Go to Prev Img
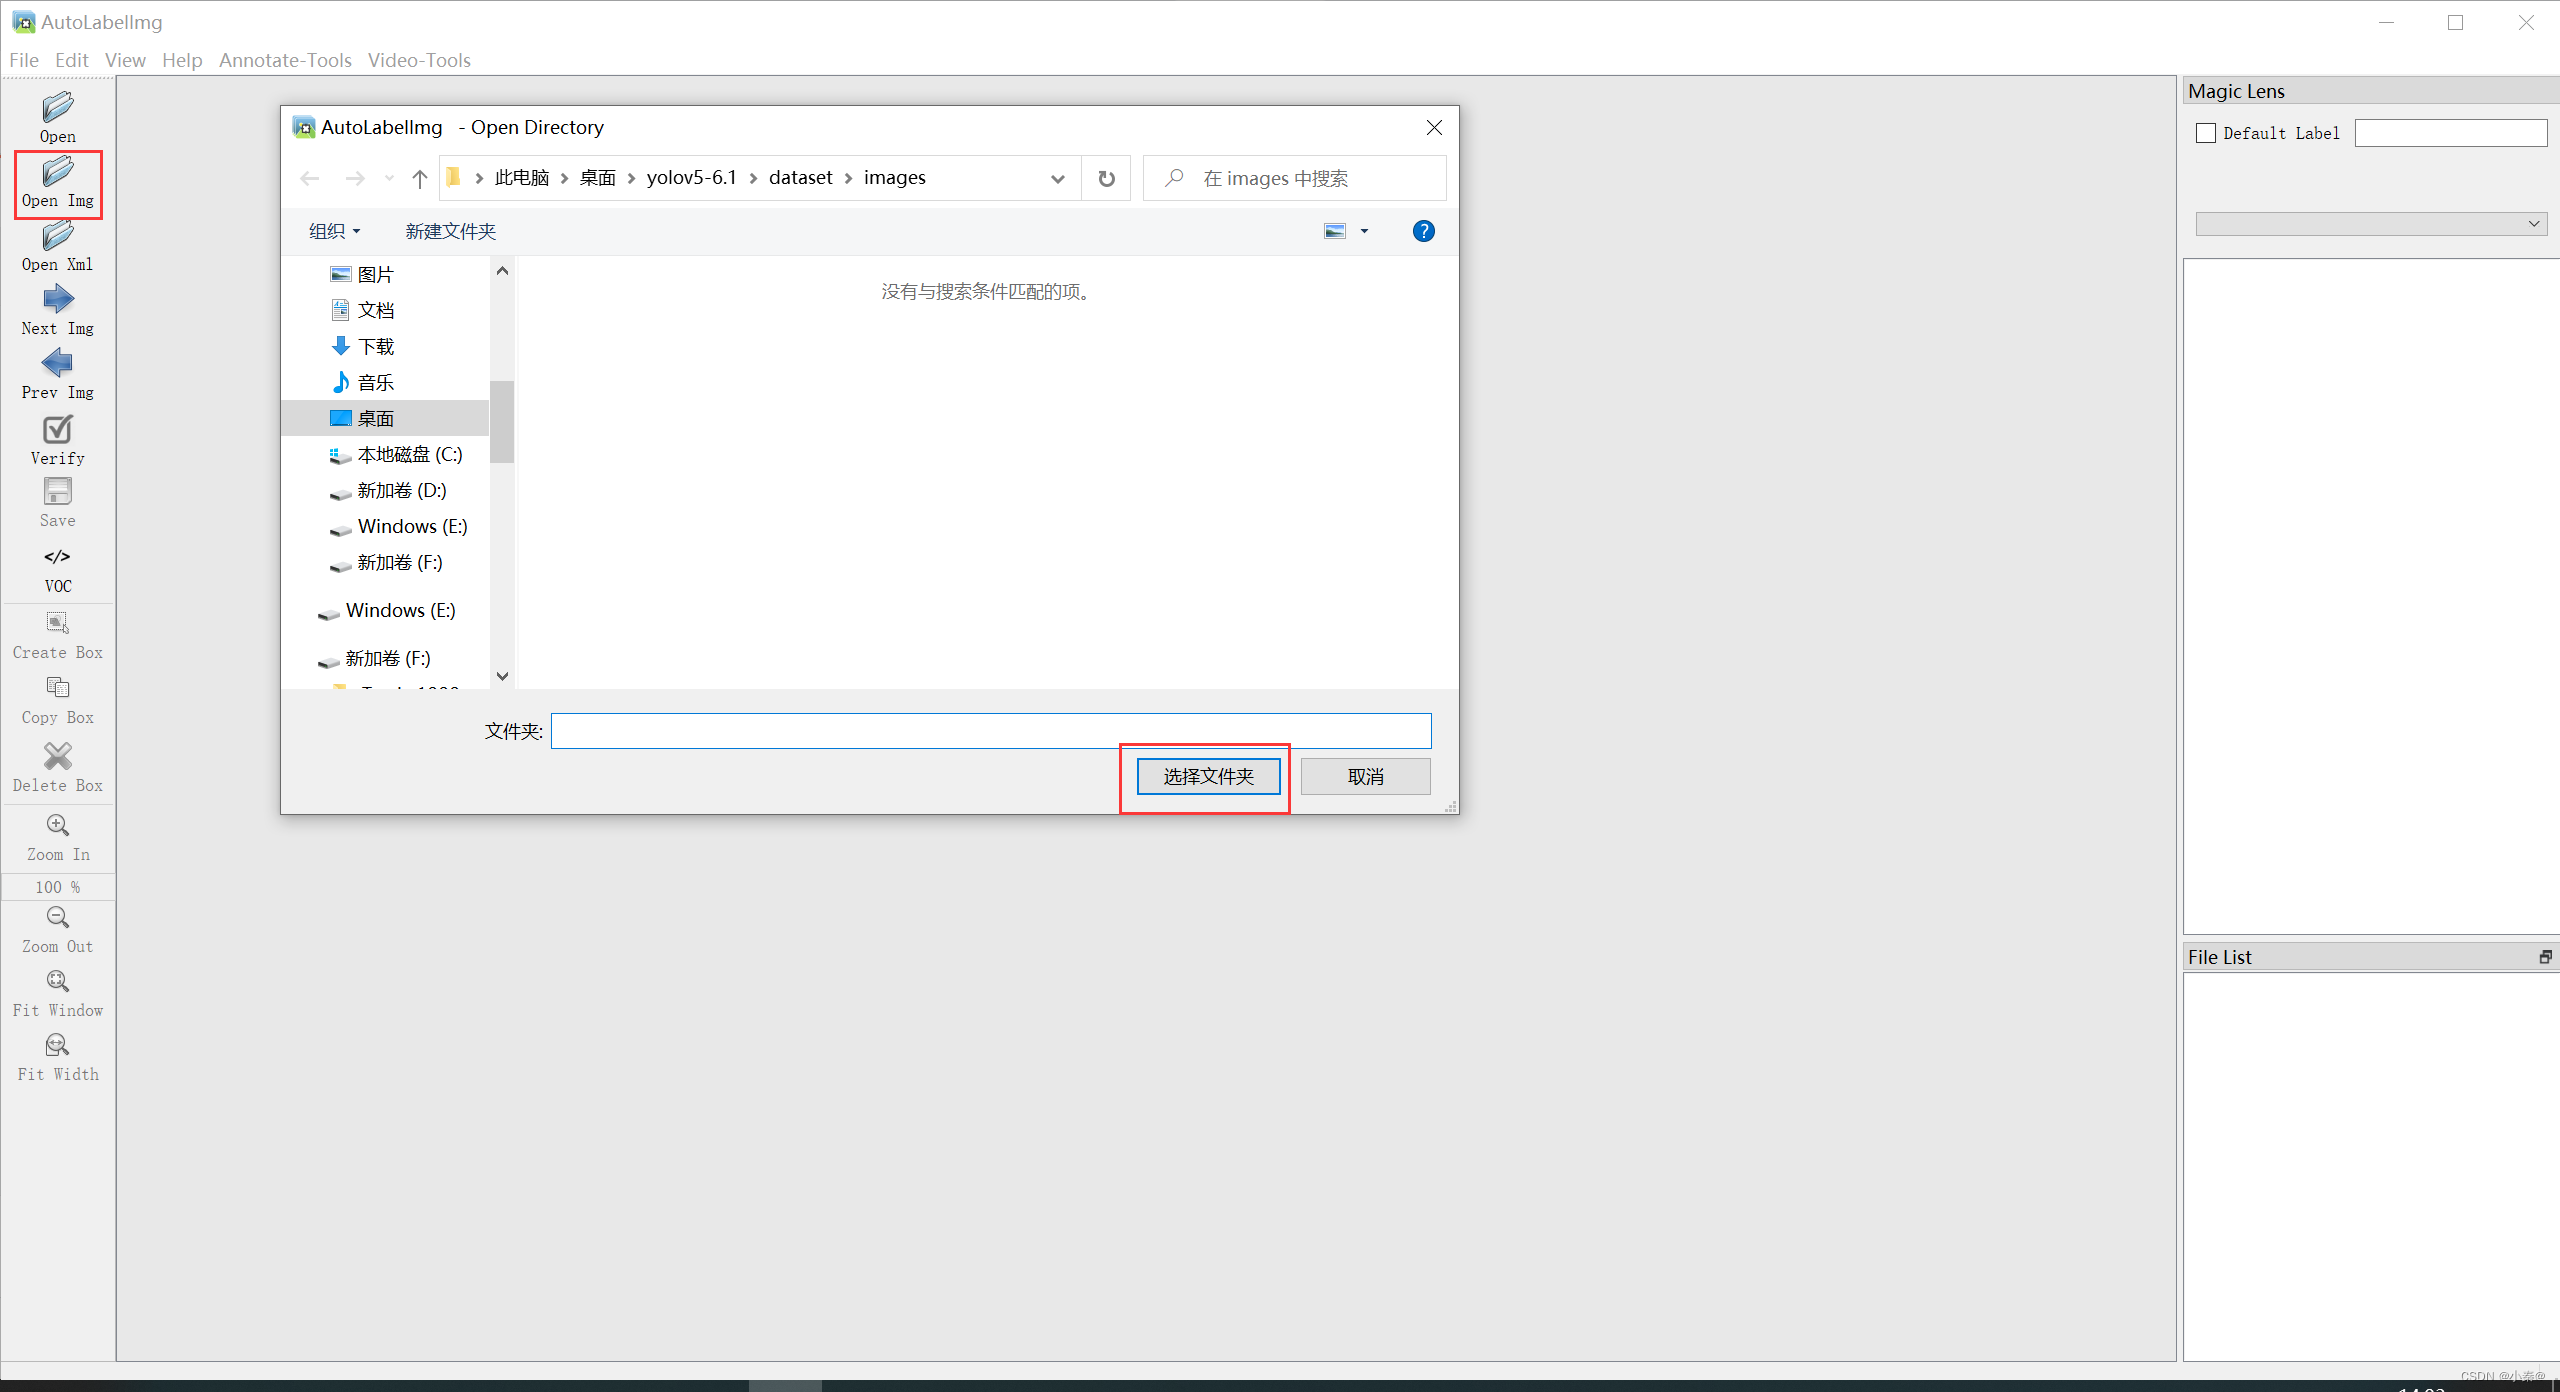This screenshot has width=2560, height=1392. tap(58, 374)
